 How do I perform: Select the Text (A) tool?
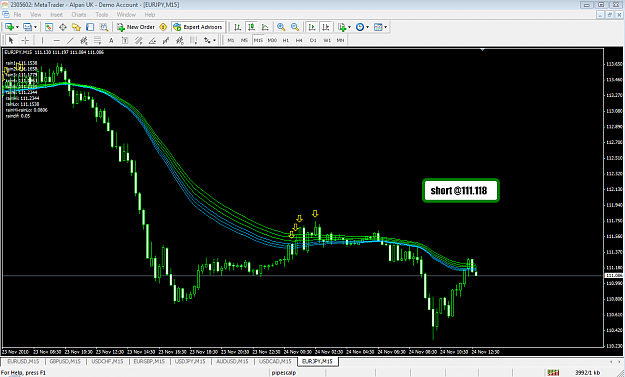(111, 40)
